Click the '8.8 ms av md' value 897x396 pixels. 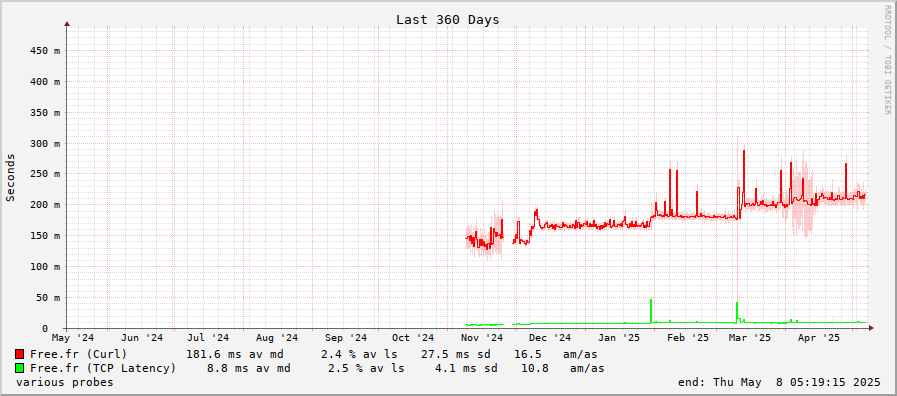(x=248, y=369)
